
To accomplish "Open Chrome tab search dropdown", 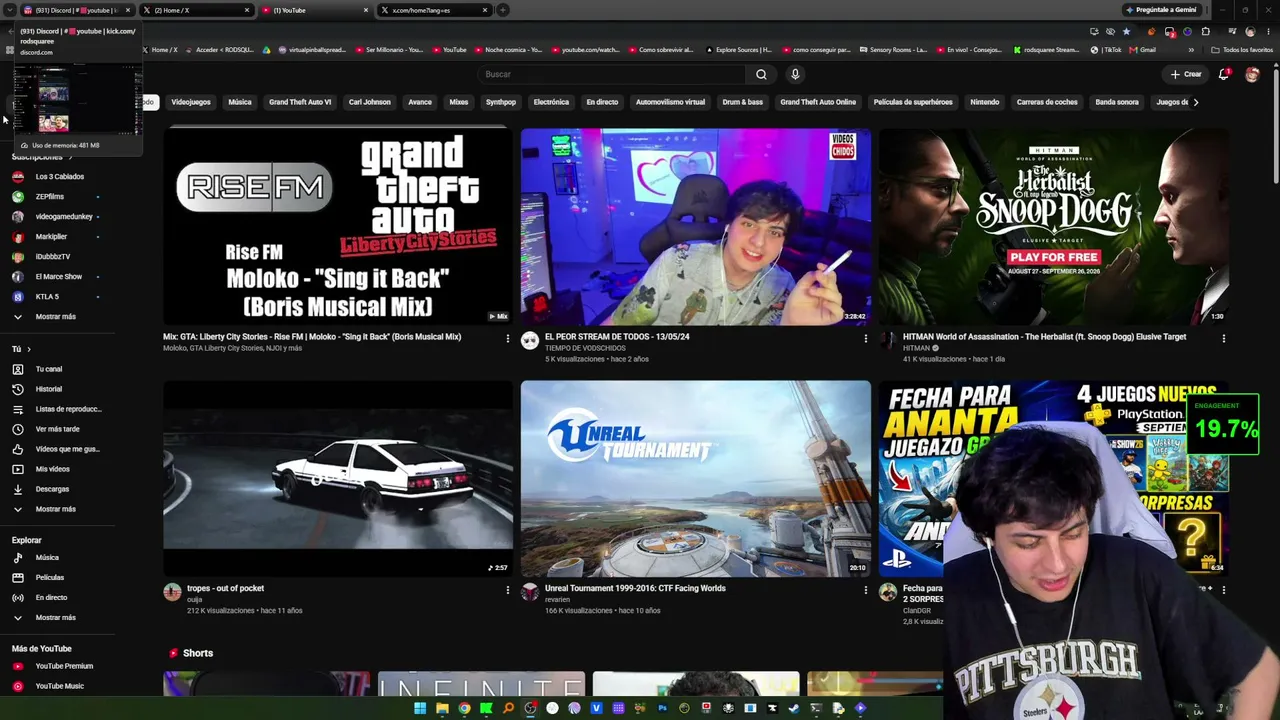I will 9,10.
